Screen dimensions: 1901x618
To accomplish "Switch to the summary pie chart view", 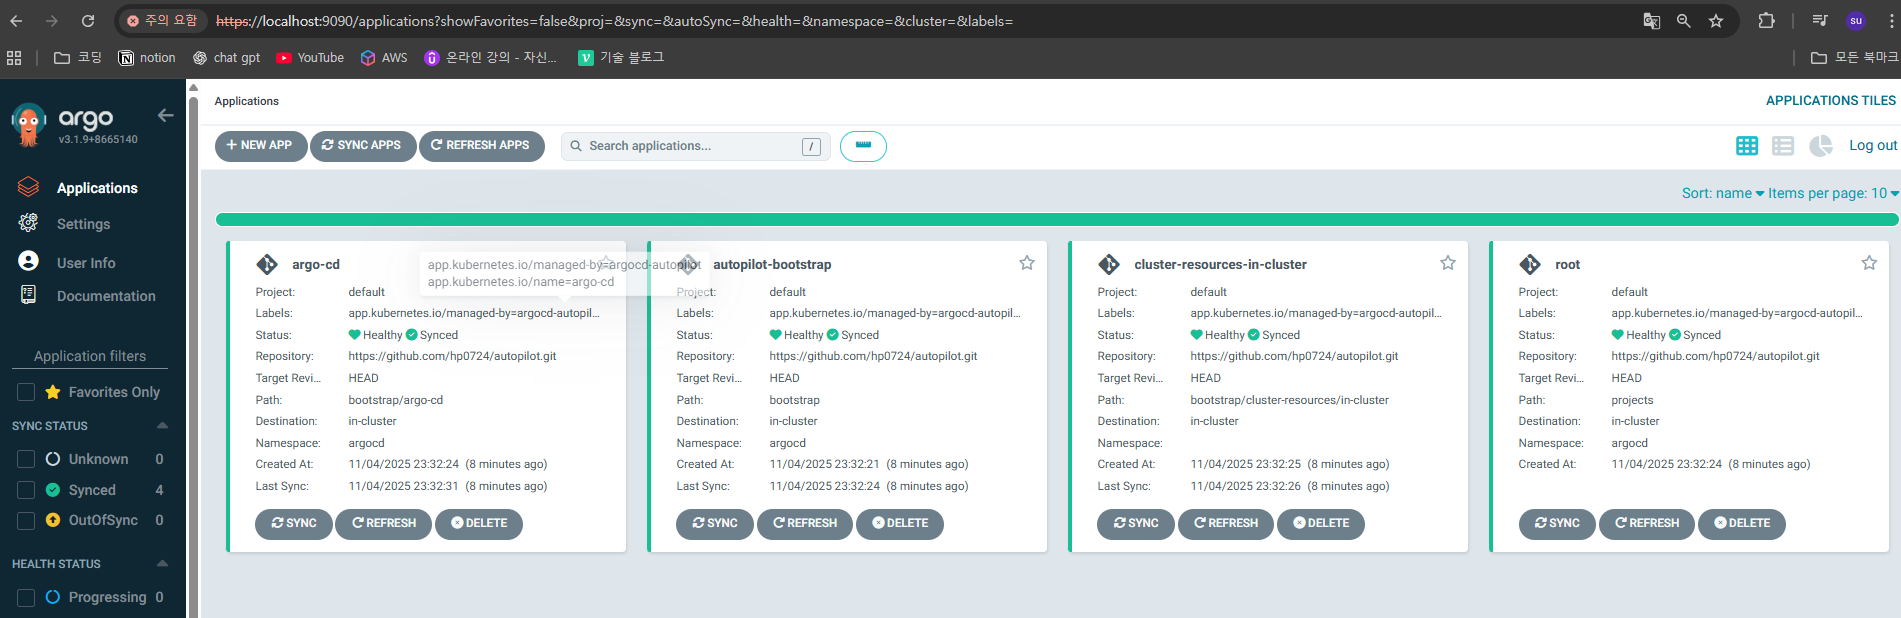I will tap(1821, 146).
